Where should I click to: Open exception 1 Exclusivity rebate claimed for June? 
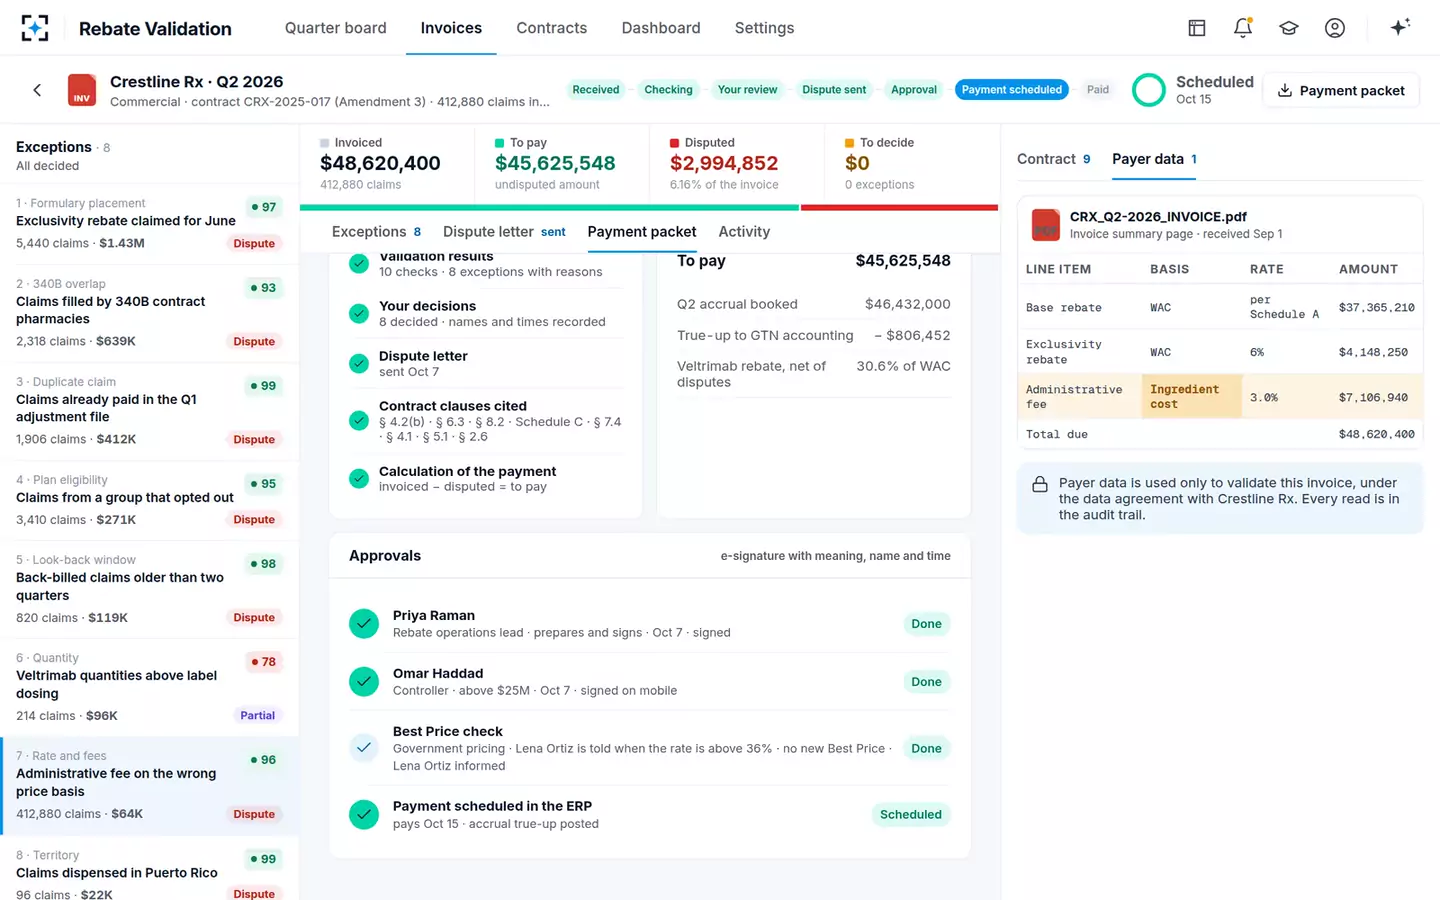[x=150, y=224]
